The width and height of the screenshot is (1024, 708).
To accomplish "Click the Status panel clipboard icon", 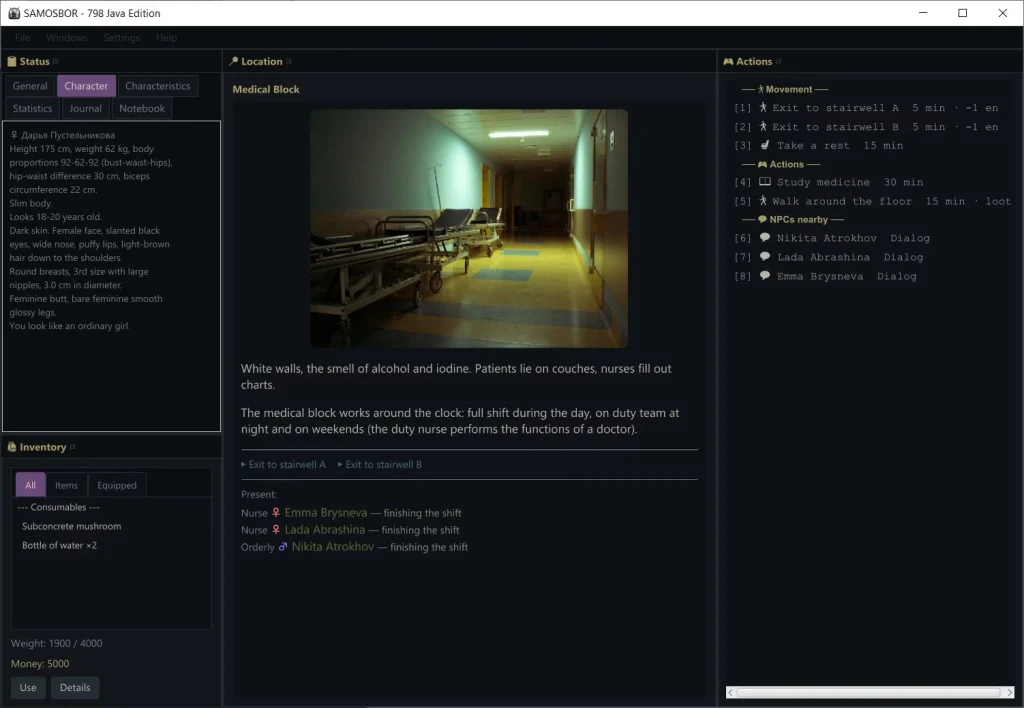I will [12, 61].
